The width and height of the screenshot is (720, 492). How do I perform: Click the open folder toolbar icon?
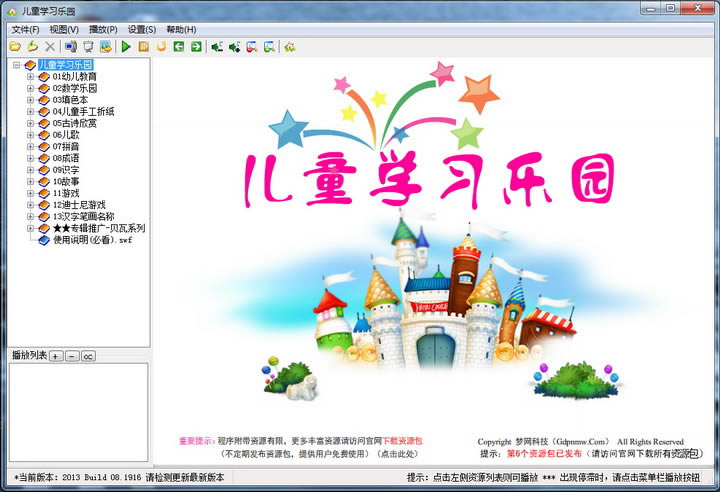point(15,46)
